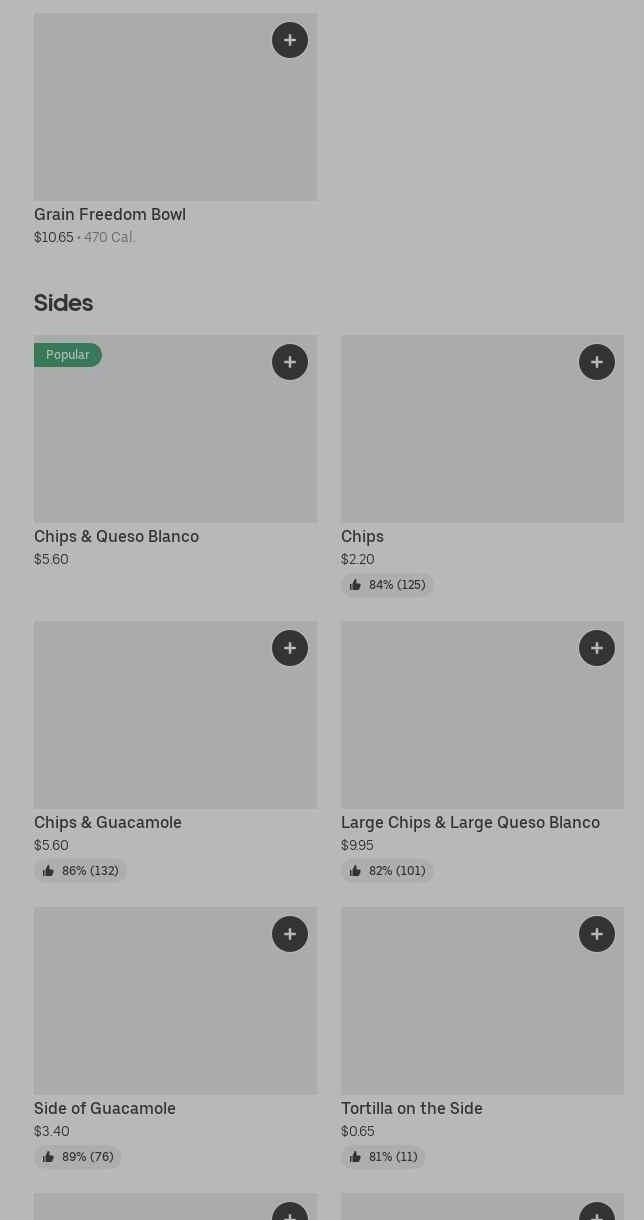Click the 86% (132) rating badge
This screenshot has width=644, height=1220.
80,871
